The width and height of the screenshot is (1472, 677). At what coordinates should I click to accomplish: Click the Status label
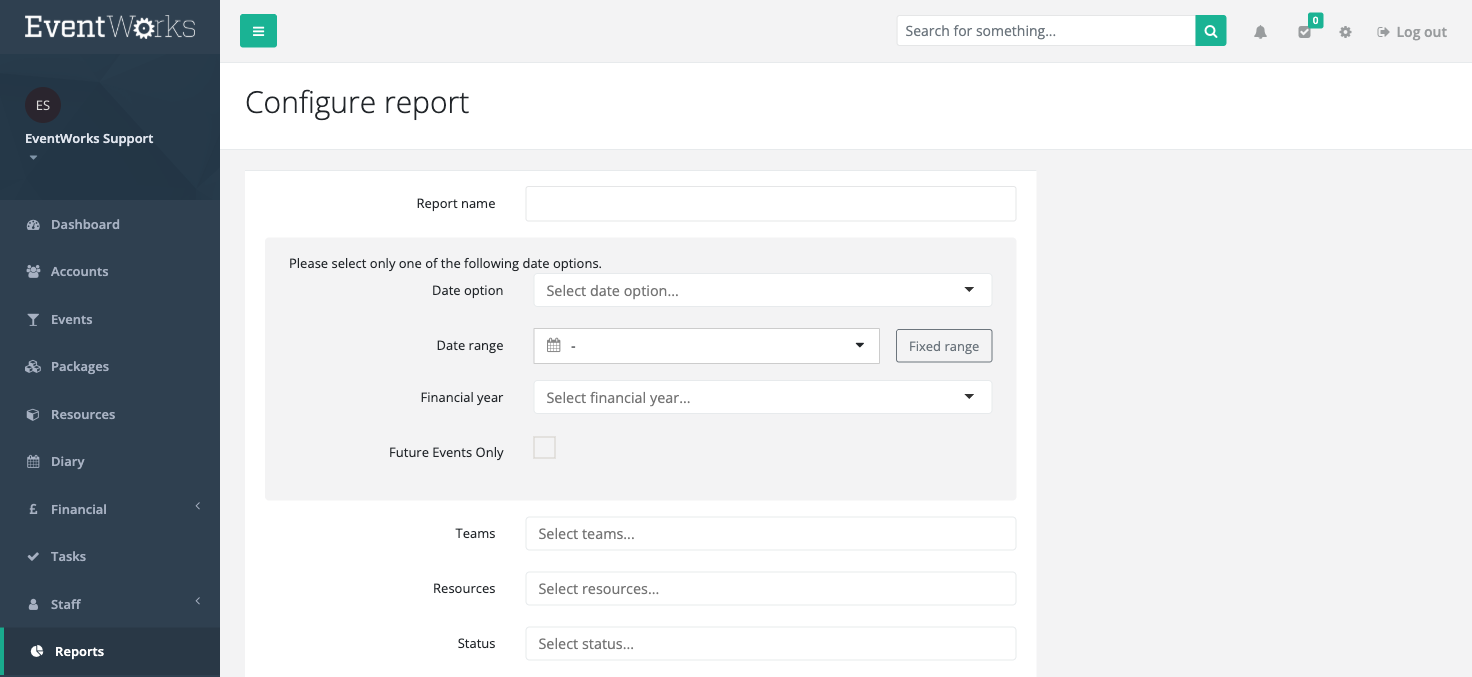pos(476,644)
